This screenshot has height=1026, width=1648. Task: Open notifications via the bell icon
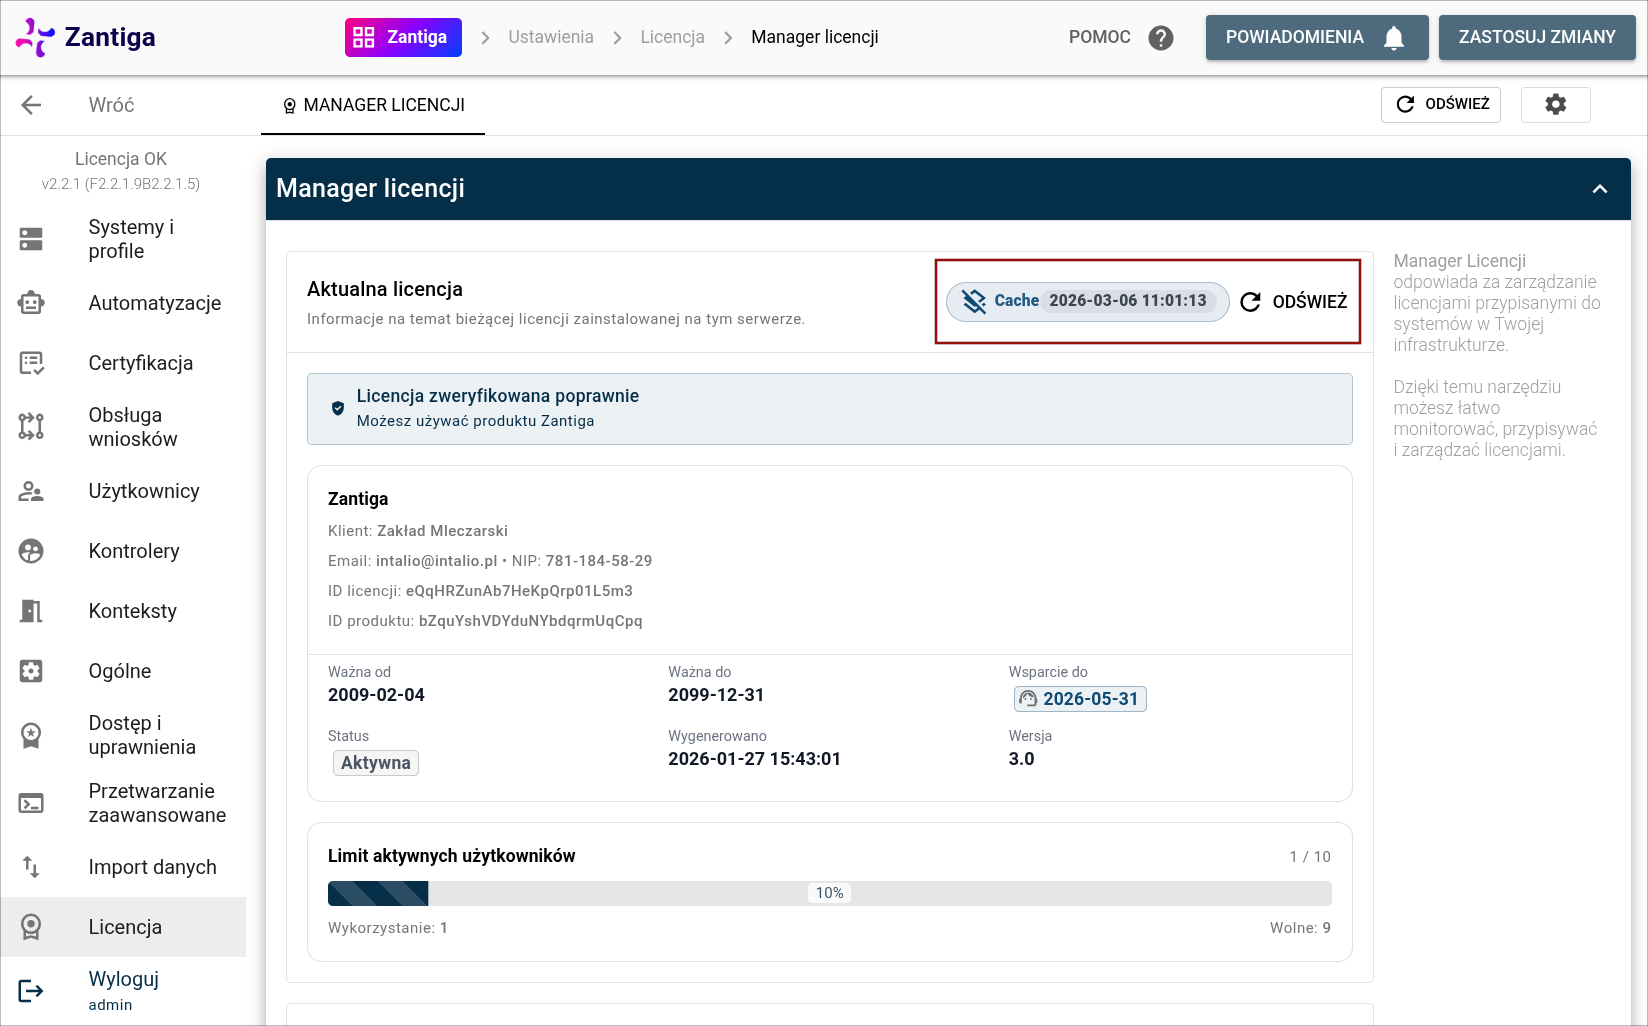(x=1393, y=38)
